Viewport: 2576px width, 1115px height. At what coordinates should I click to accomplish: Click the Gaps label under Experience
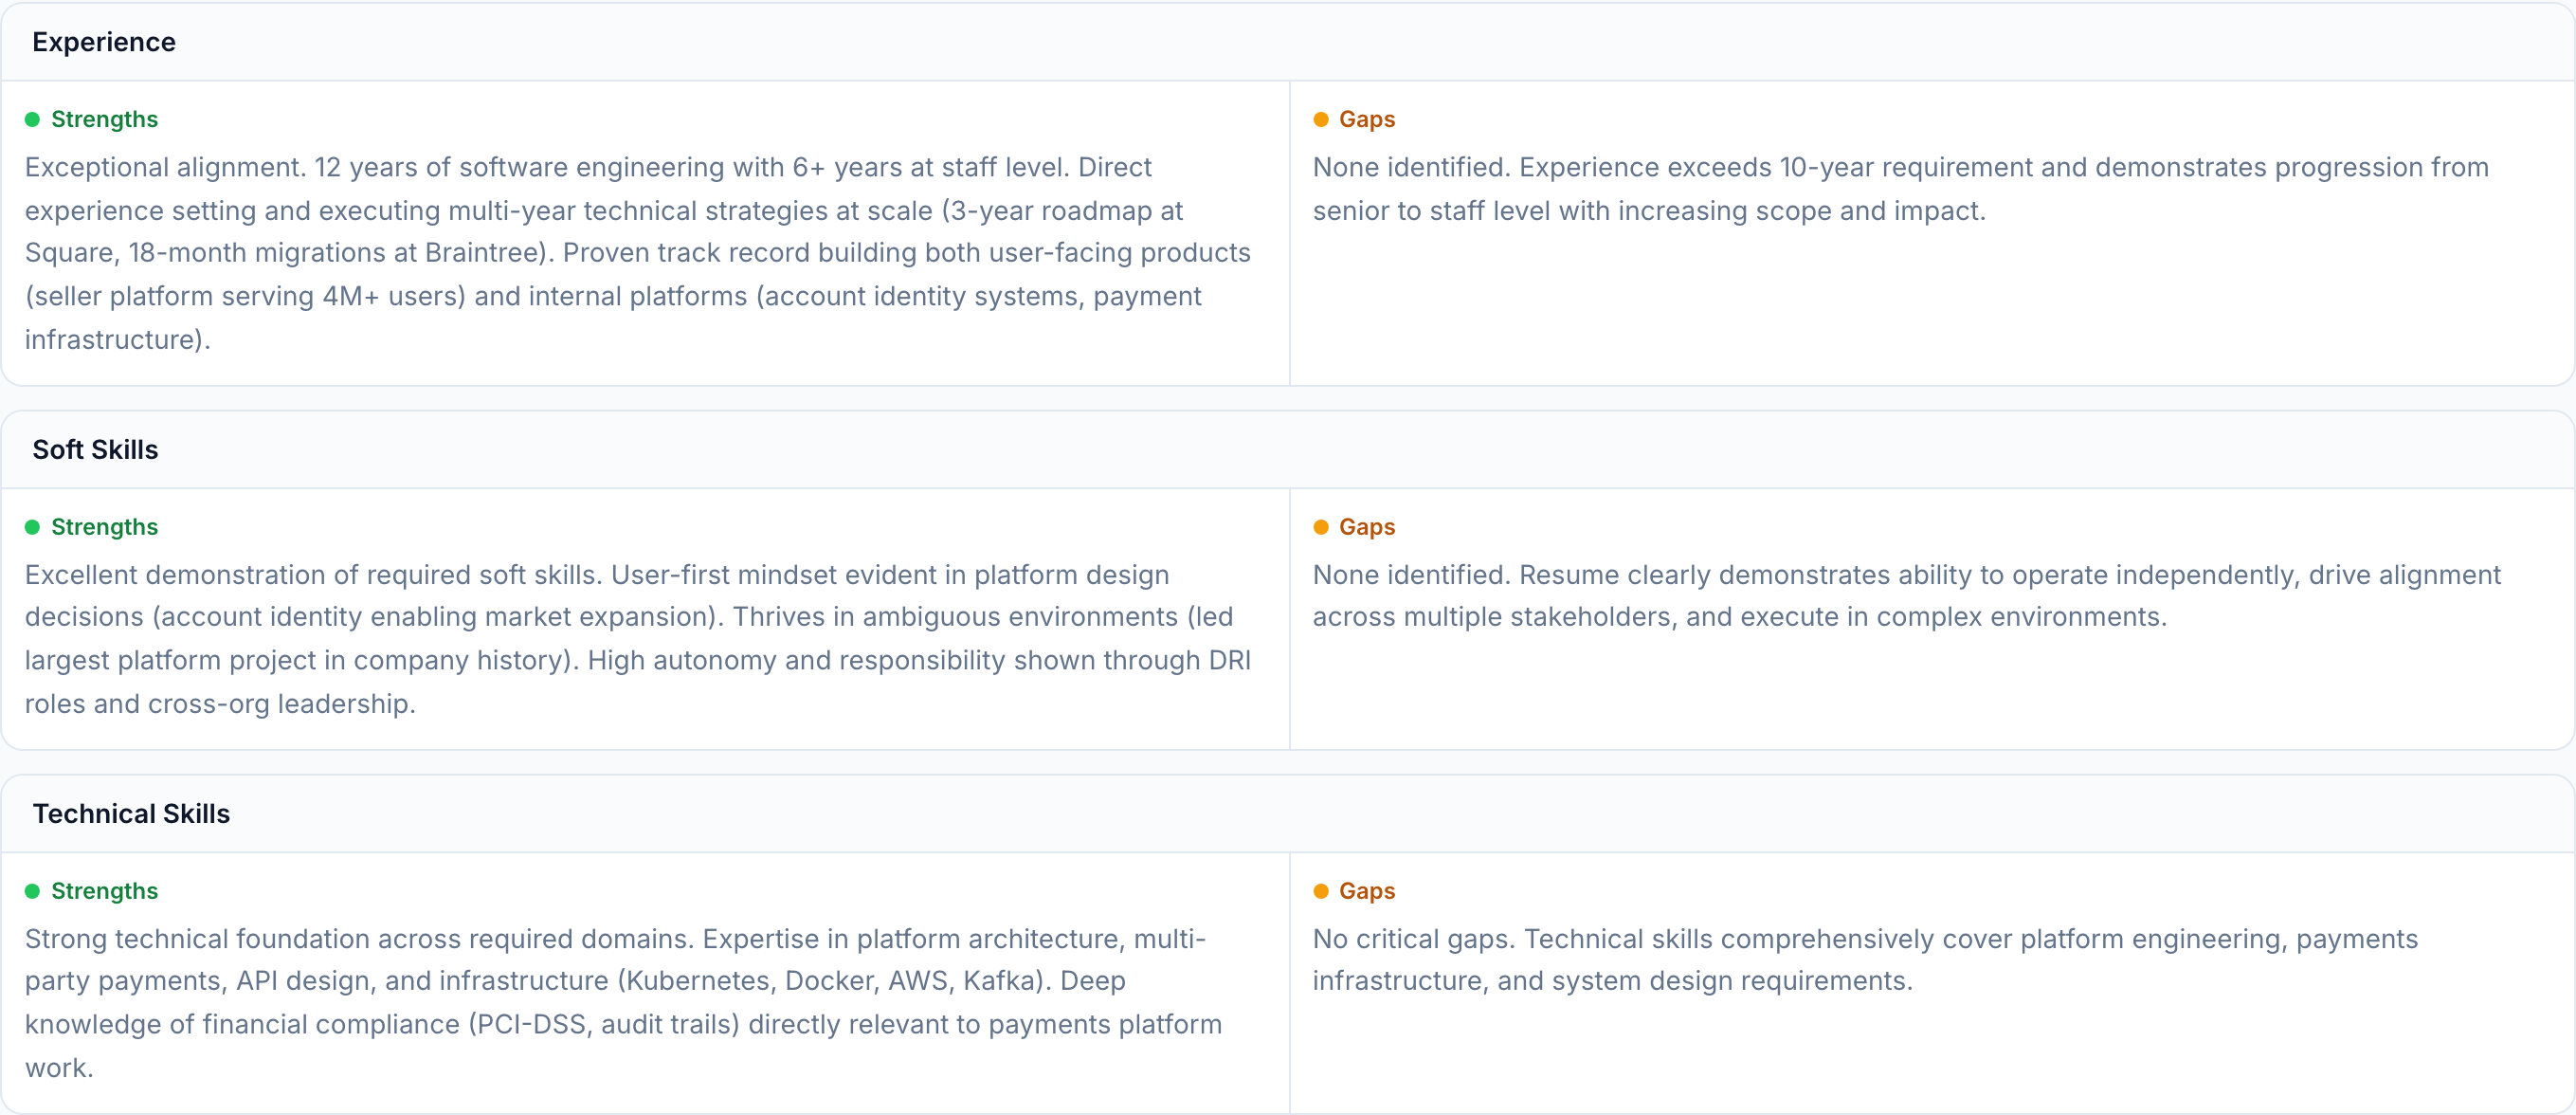tap(1367, 119)
